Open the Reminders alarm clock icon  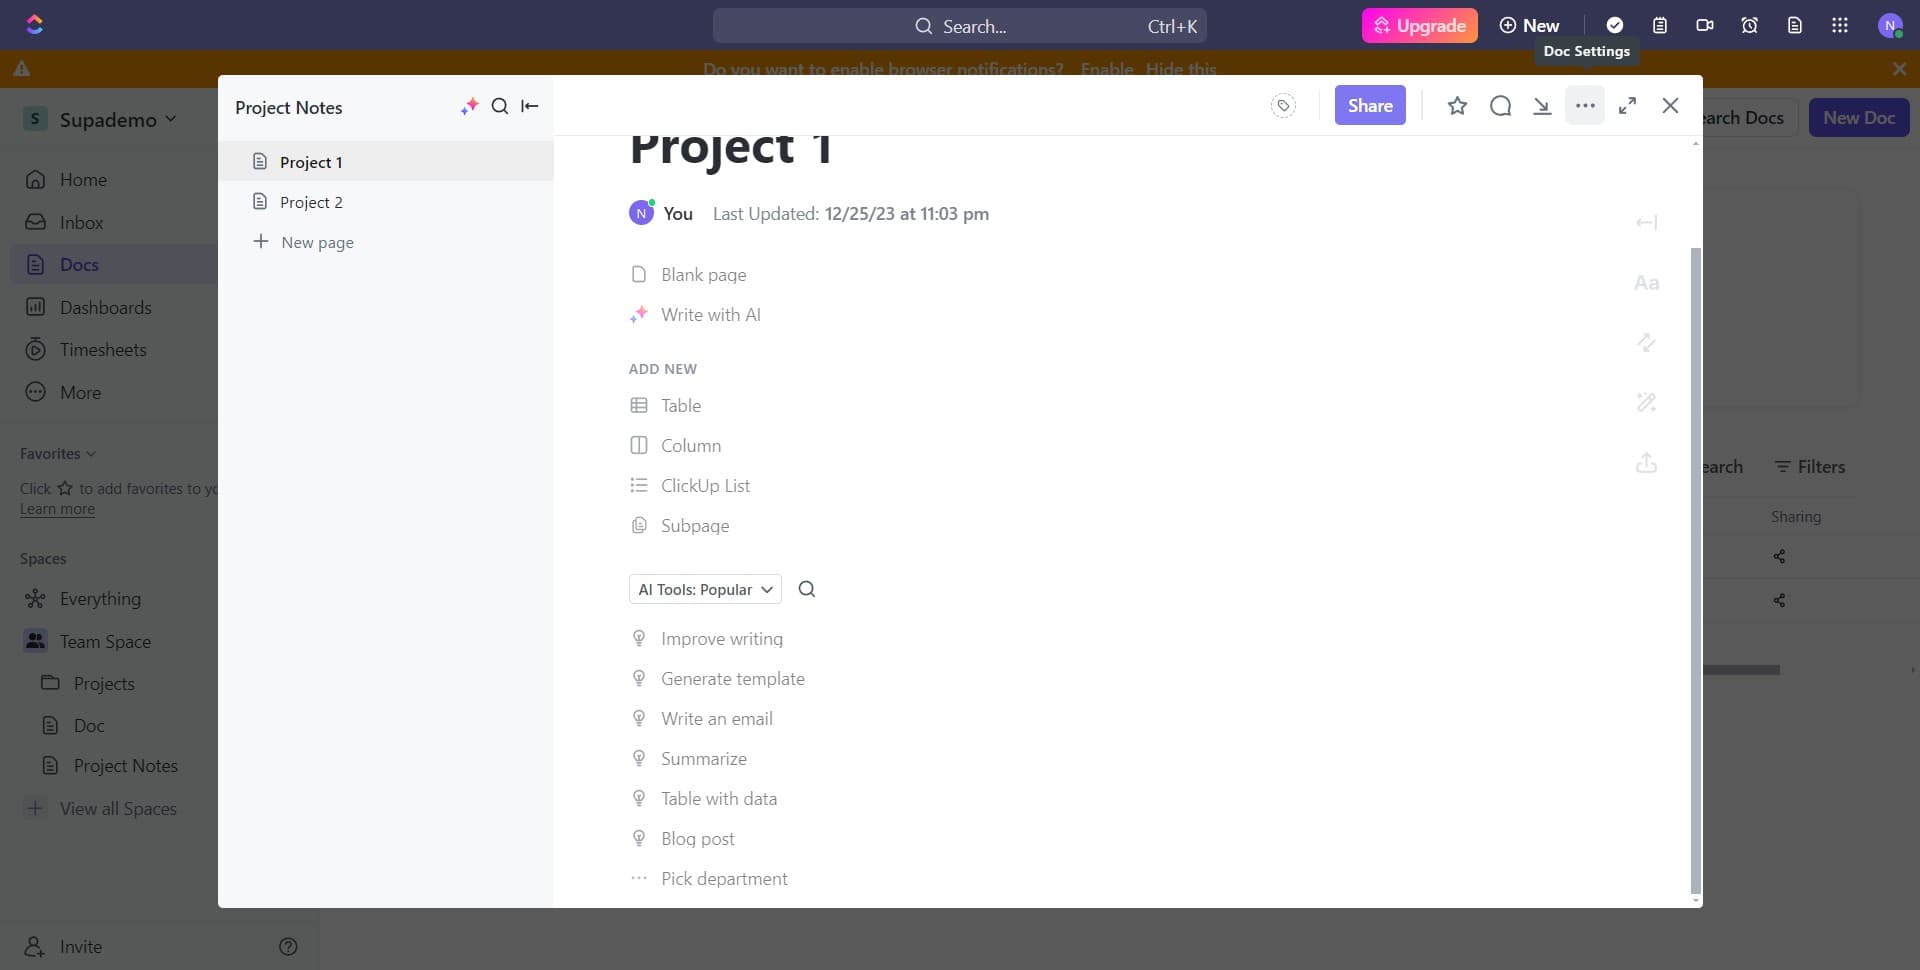(x=1749, y=25)
